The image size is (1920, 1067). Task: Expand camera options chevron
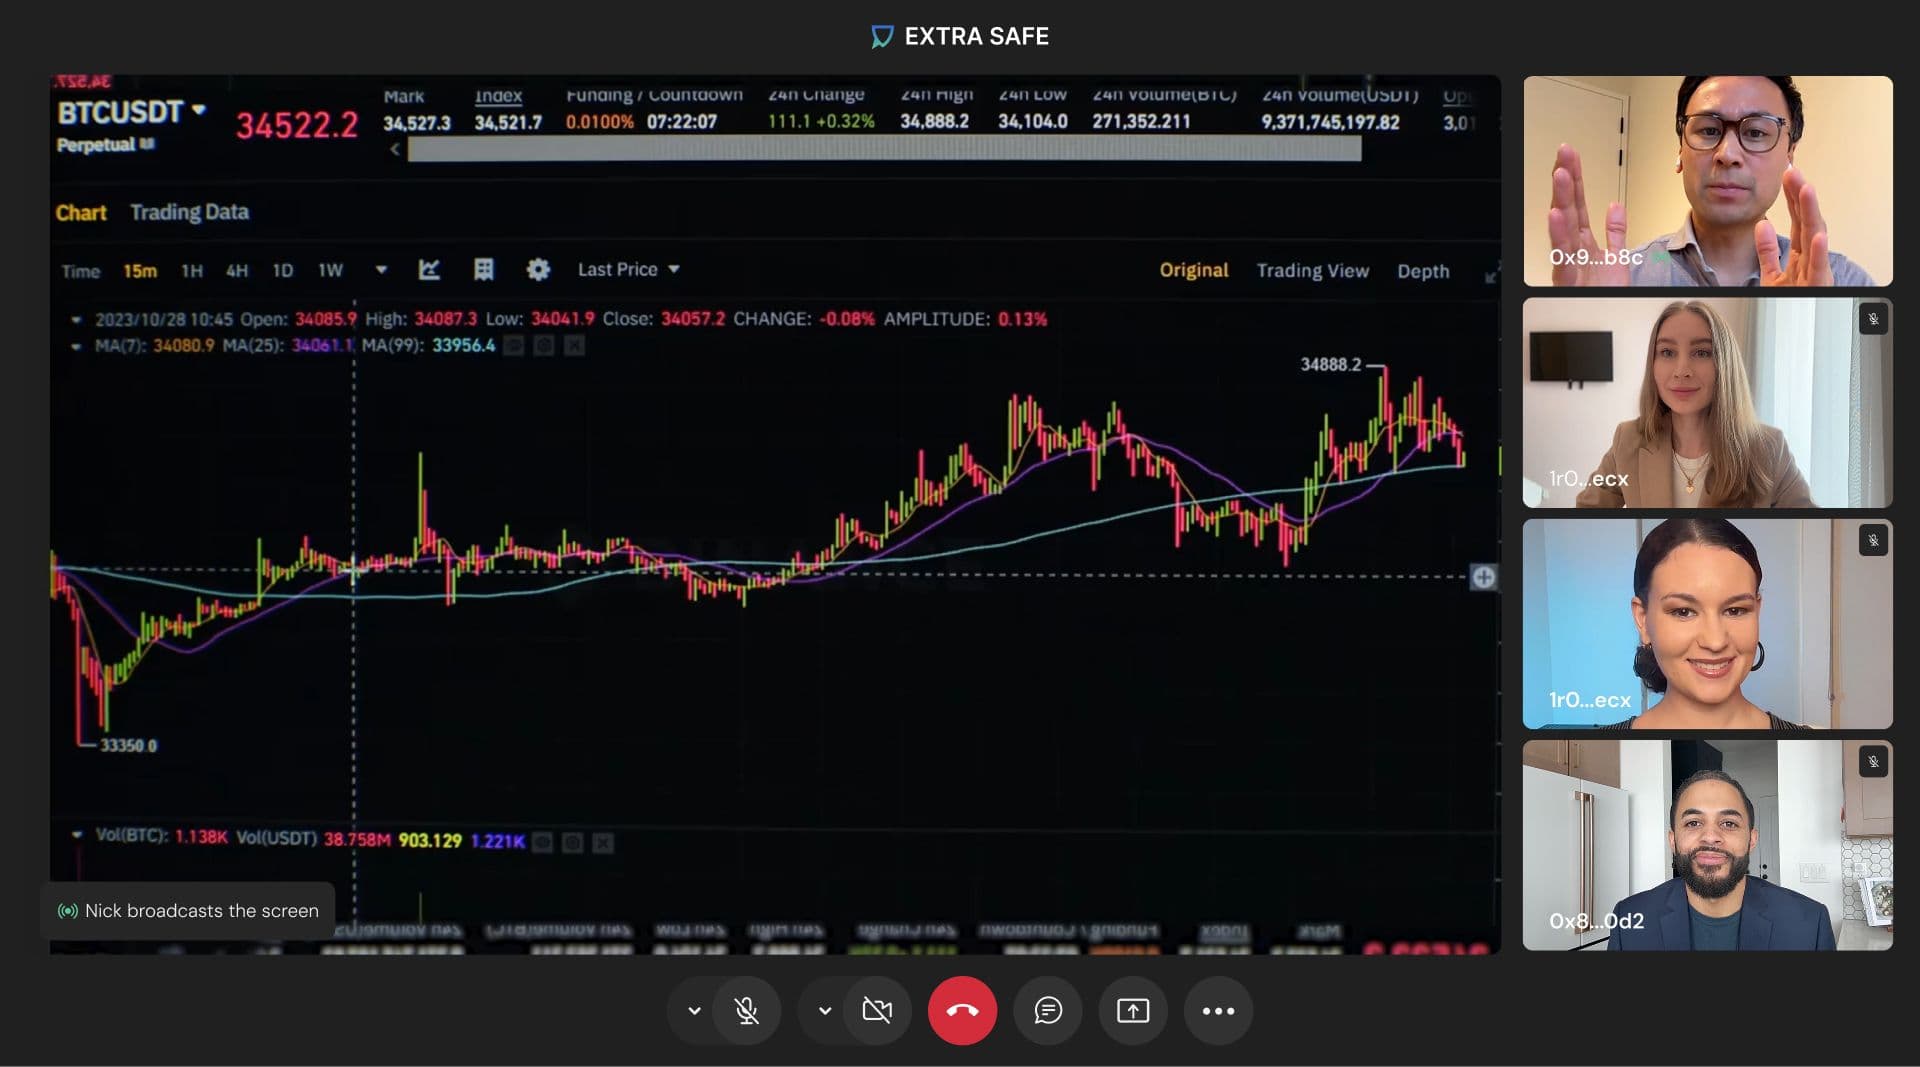point(824,1011)
